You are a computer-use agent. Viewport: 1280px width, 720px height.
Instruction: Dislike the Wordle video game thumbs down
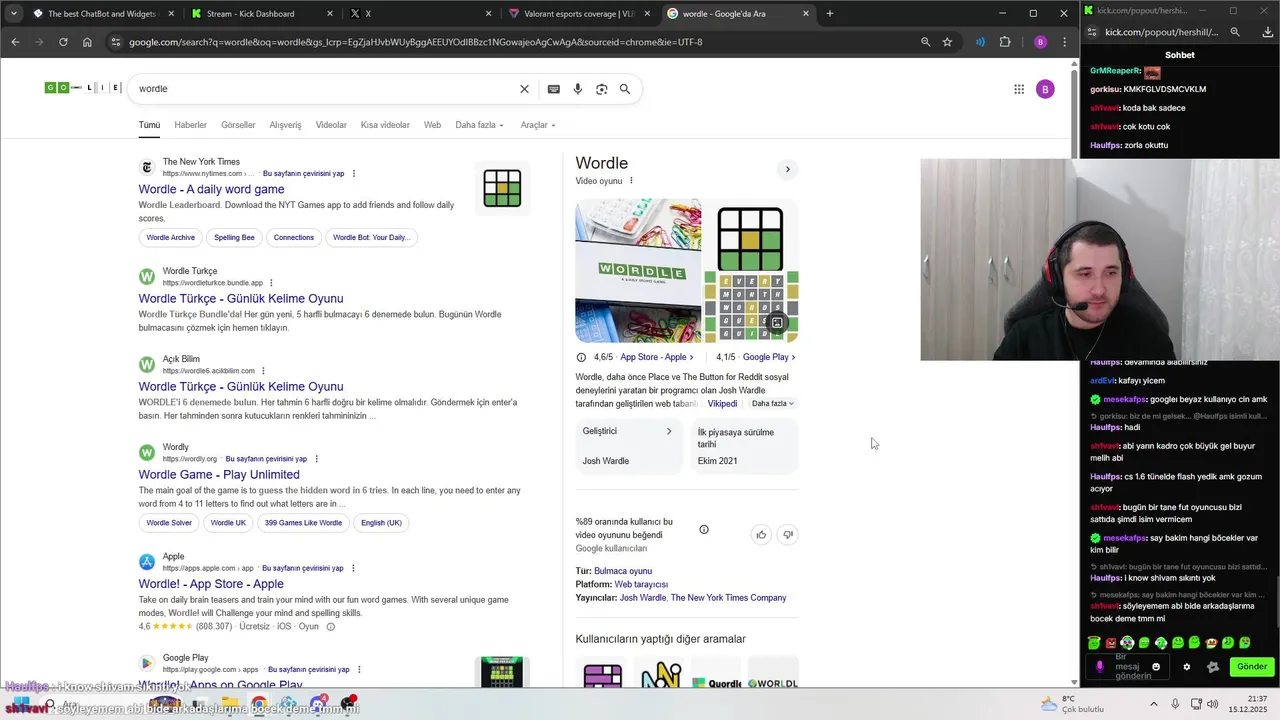[788, 535]
